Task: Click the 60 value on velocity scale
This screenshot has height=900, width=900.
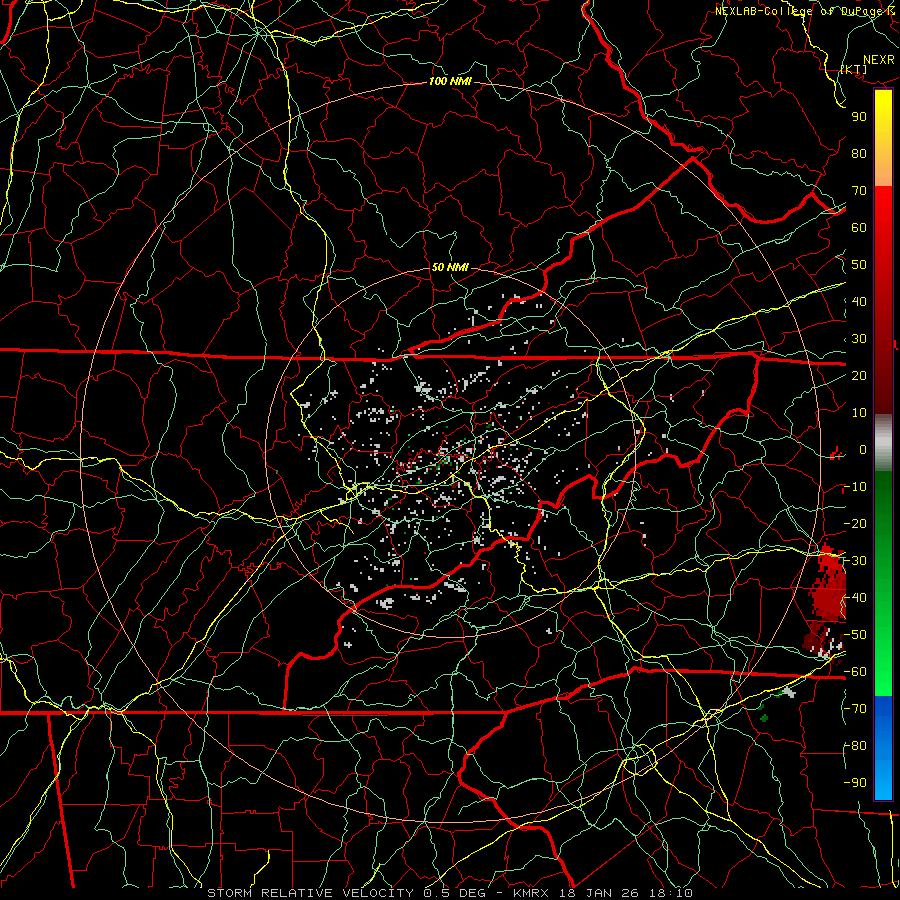Action: (859, 227)
